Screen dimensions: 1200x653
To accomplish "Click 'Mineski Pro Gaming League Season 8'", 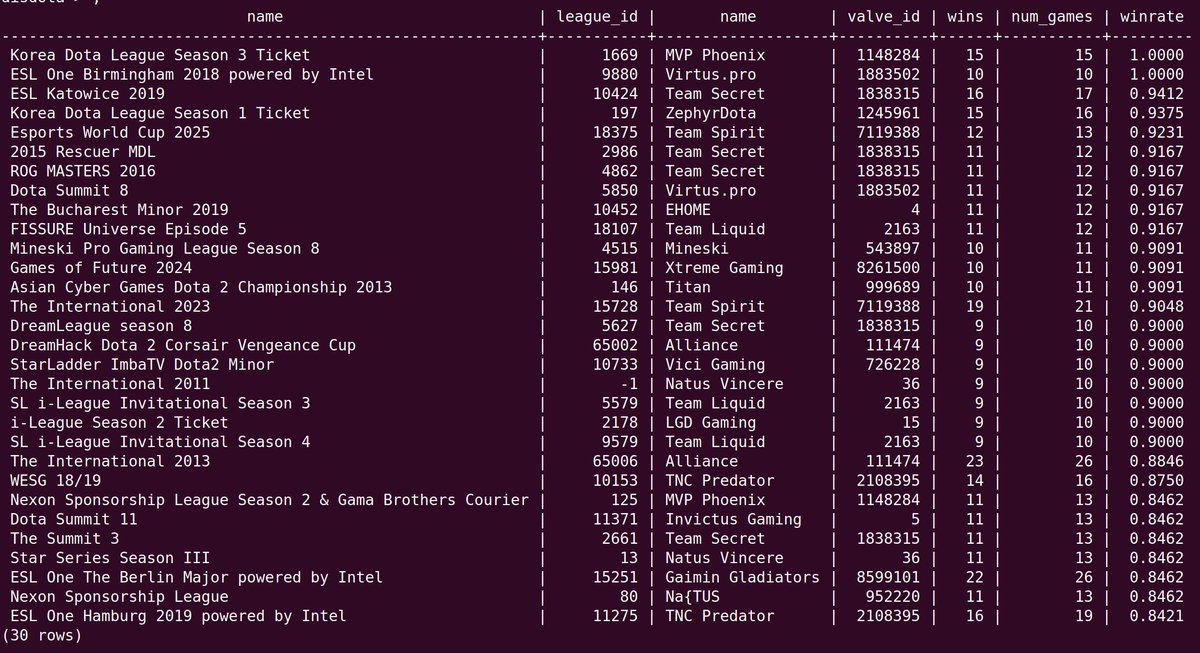I will [x=165, y=248].
